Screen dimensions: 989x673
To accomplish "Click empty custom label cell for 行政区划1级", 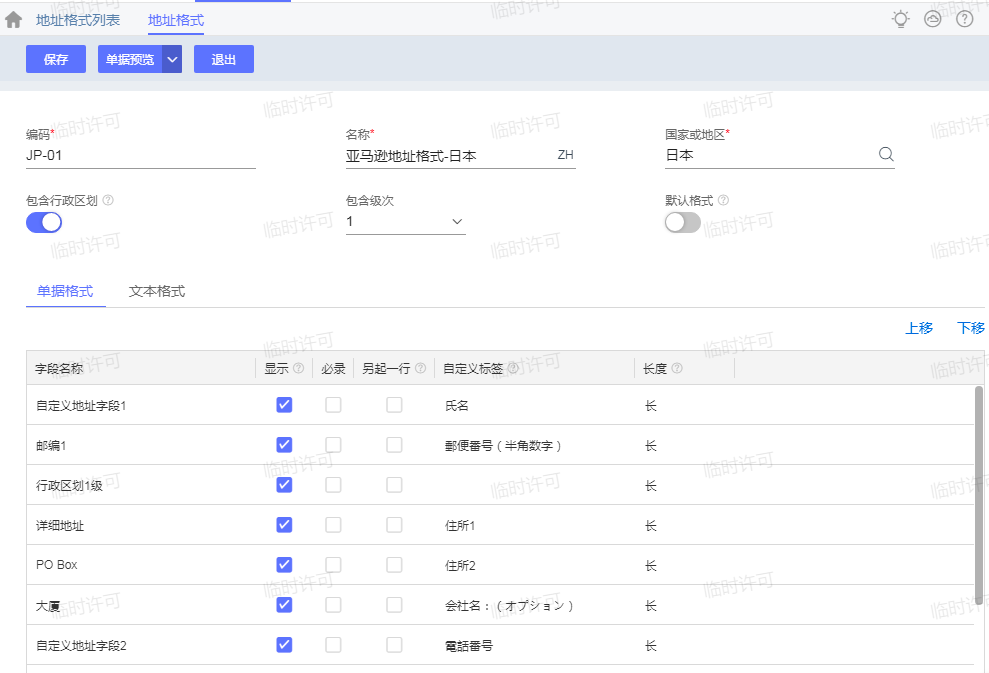I will tap(534, 485).
